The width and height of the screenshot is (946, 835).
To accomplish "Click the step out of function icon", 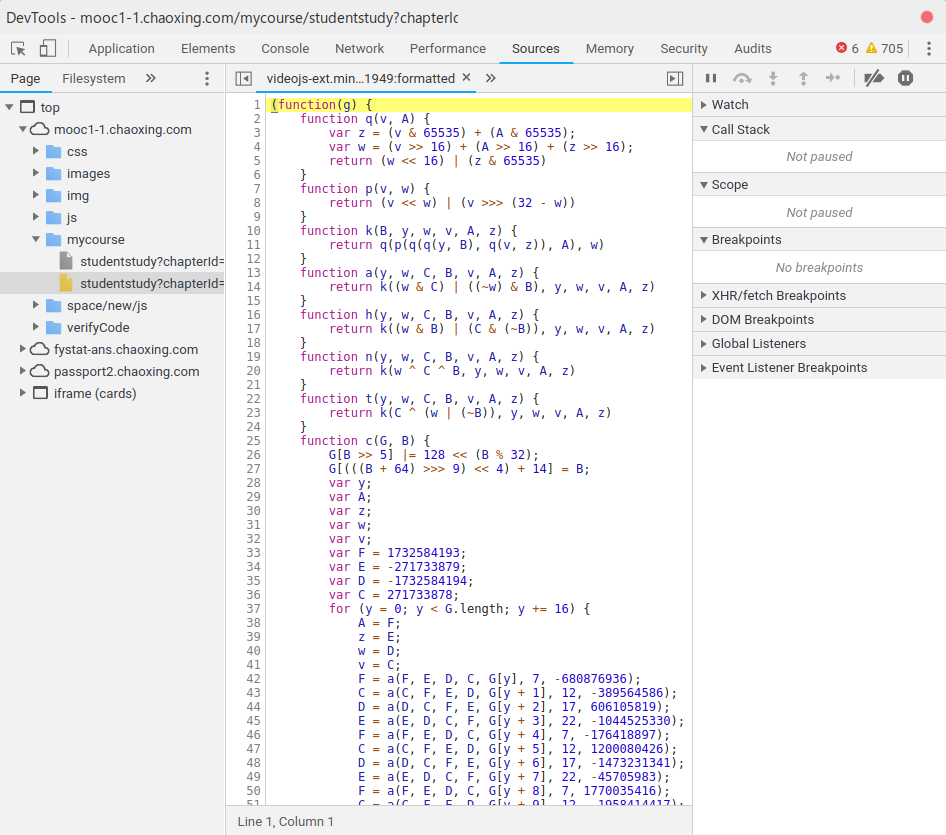I will pyautogui.click(x=803, y=78).
